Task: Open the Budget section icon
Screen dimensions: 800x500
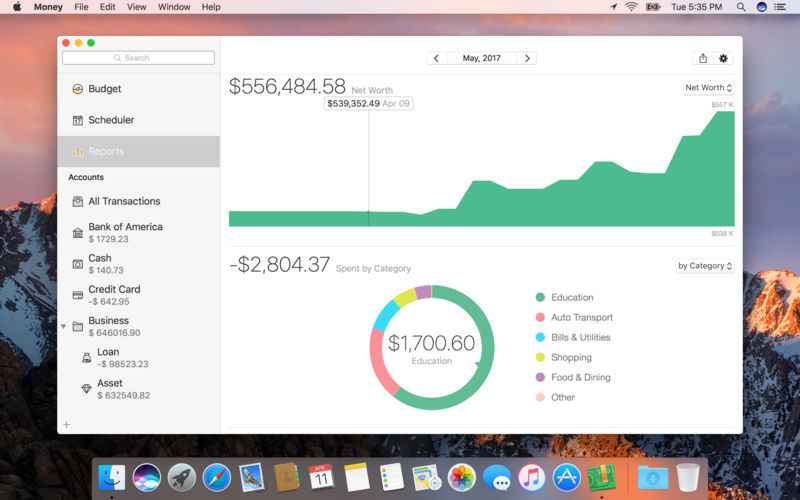Action: tap(78, 89)
